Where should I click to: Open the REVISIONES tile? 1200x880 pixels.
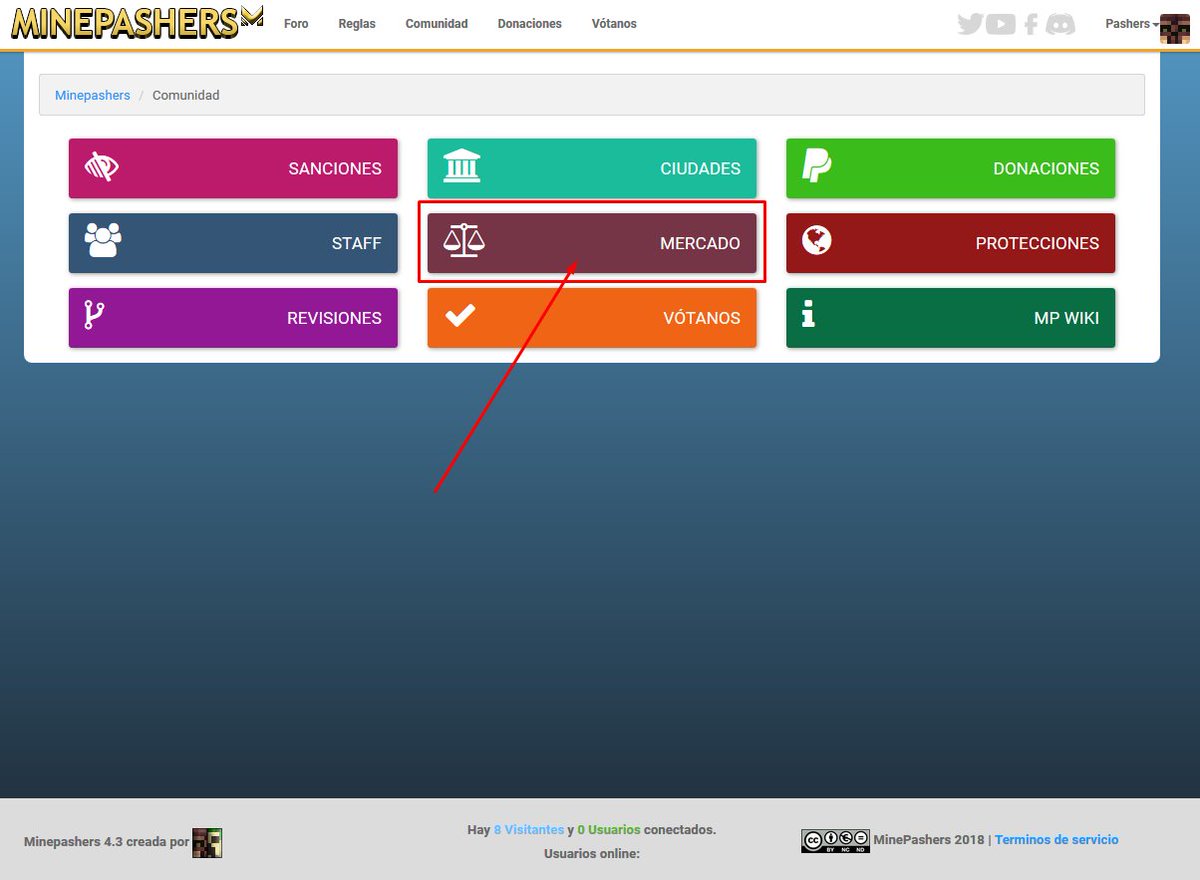[x=233, y=318]
